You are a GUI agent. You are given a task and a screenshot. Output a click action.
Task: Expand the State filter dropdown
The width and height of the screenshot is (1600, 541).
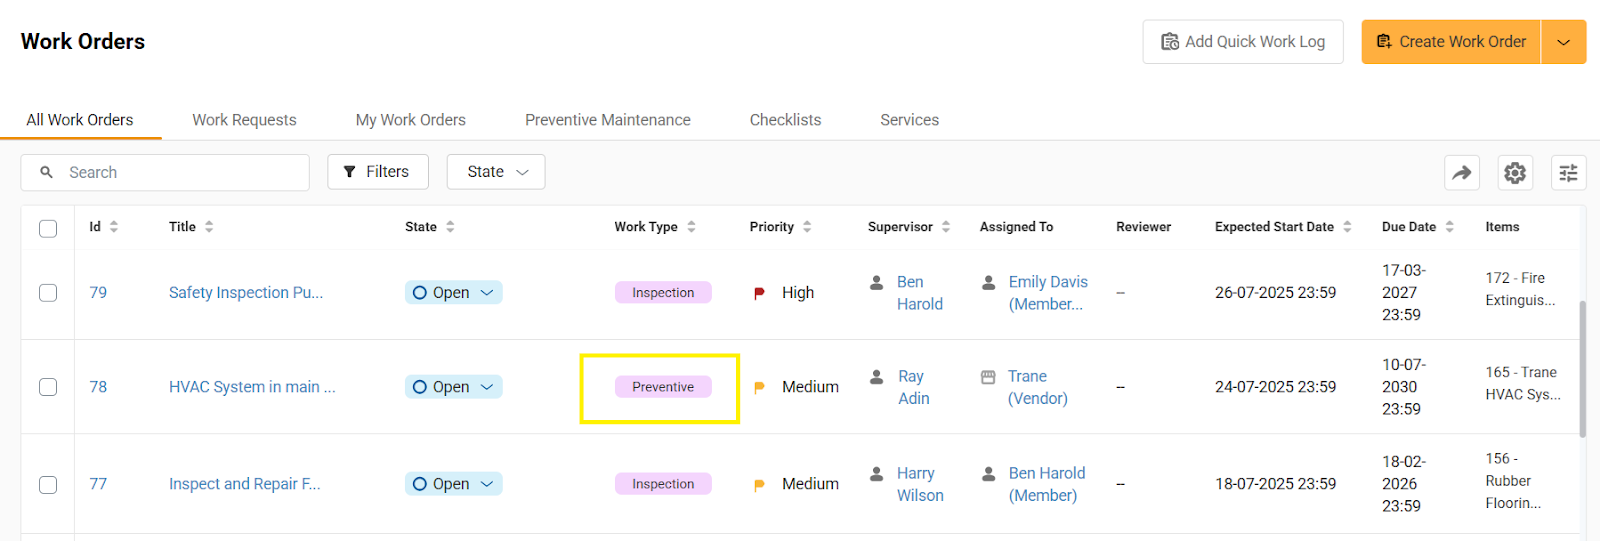(496, 172)
